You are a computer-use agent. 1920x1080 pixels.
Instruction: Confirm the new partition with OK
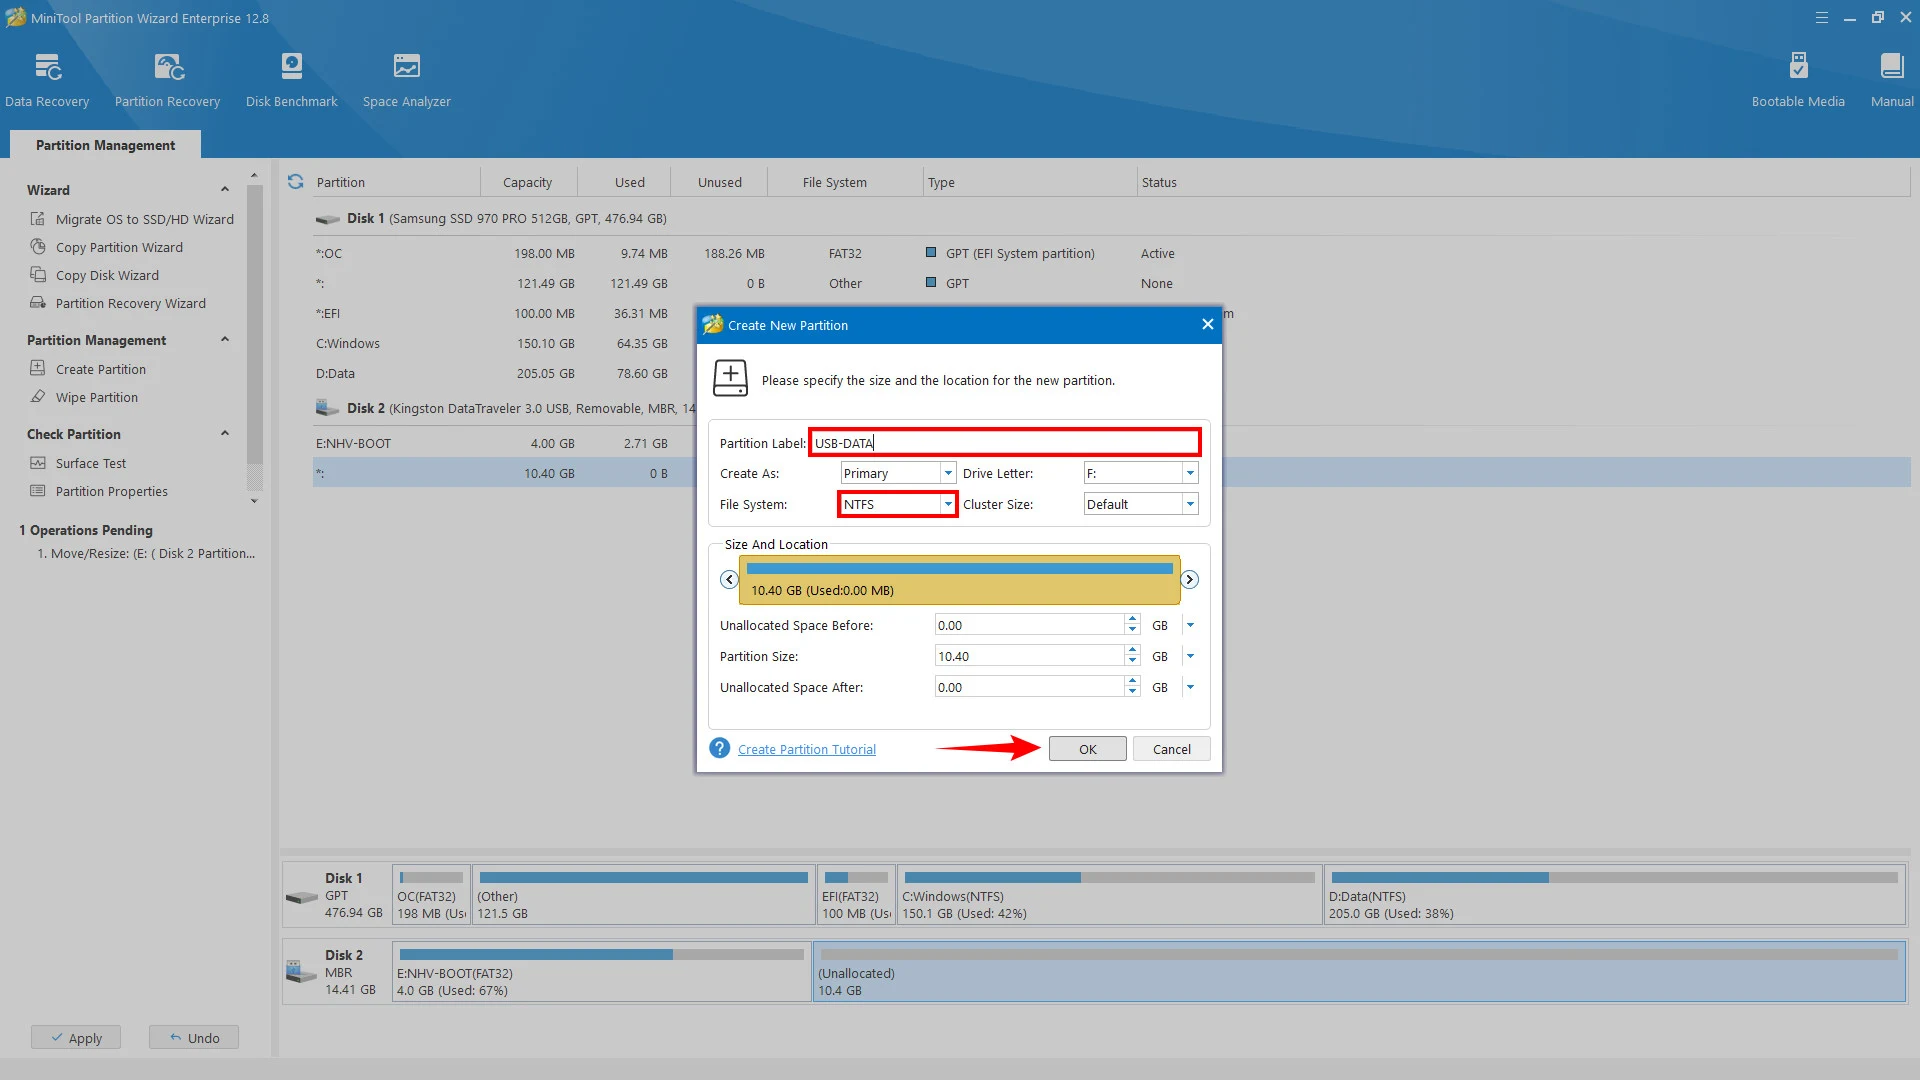1087,749
